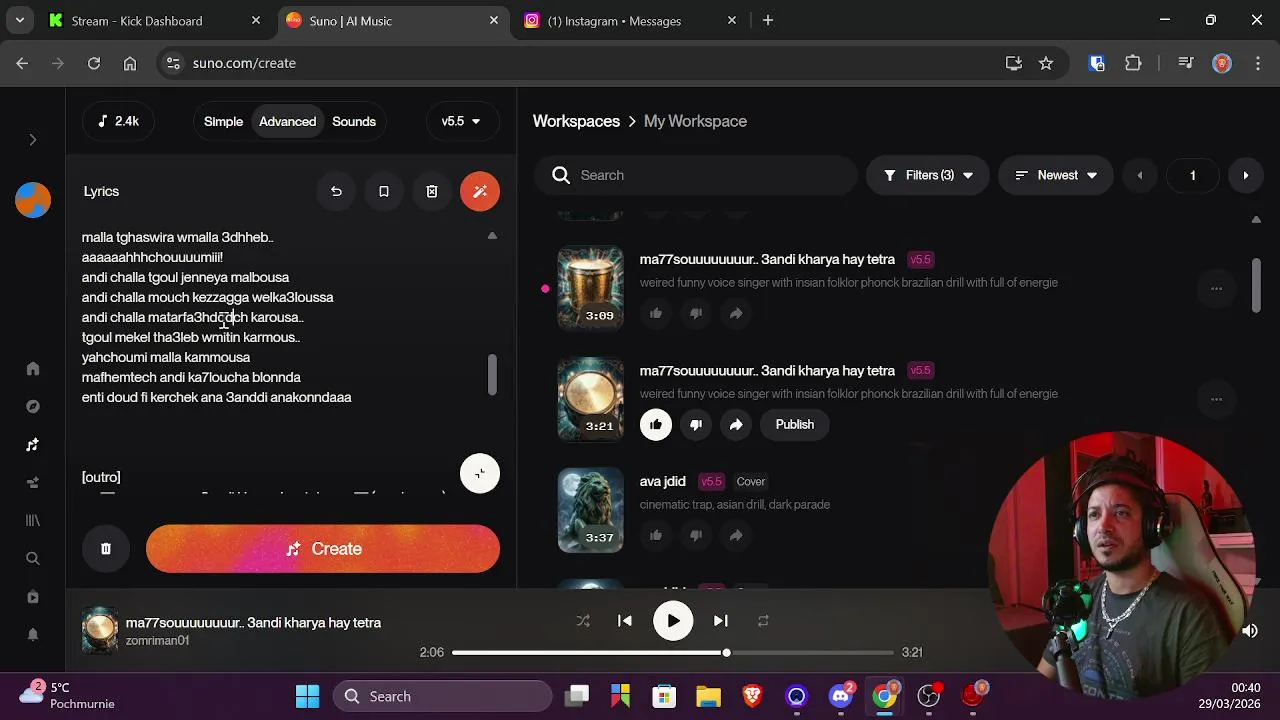Expand the collapsed left sidebar arrow

(32, 140)
